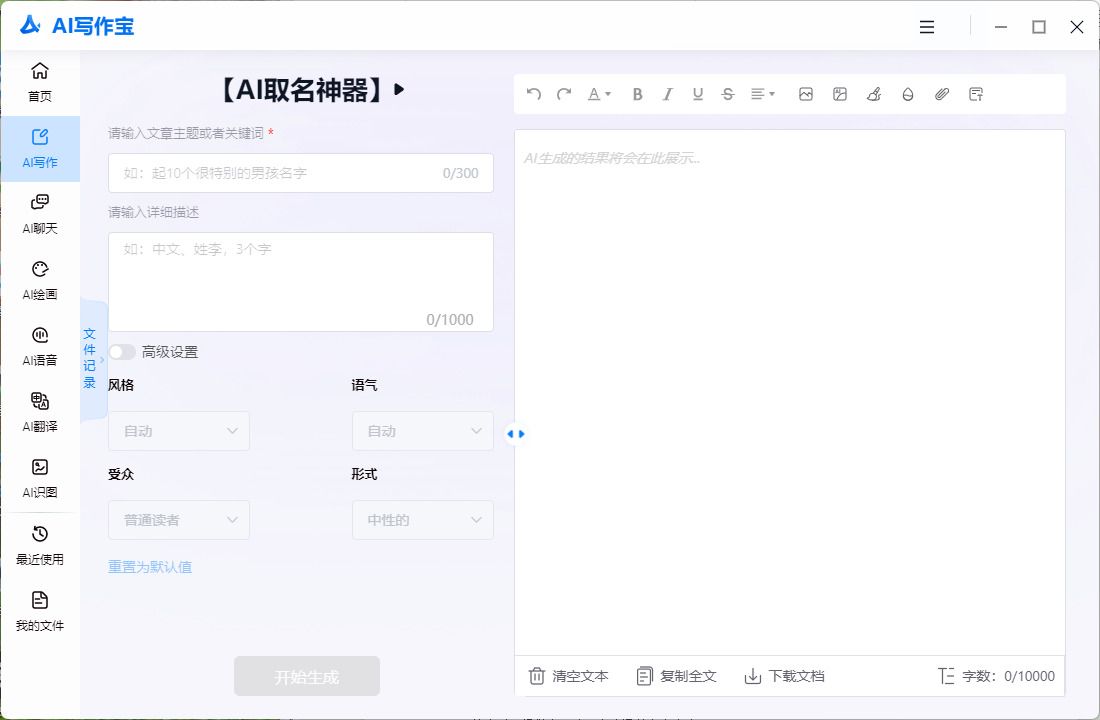The width and height of the screenshot is (1100, 720).
Task: Show 最近使用 recently used items
Action: (40, 545)
